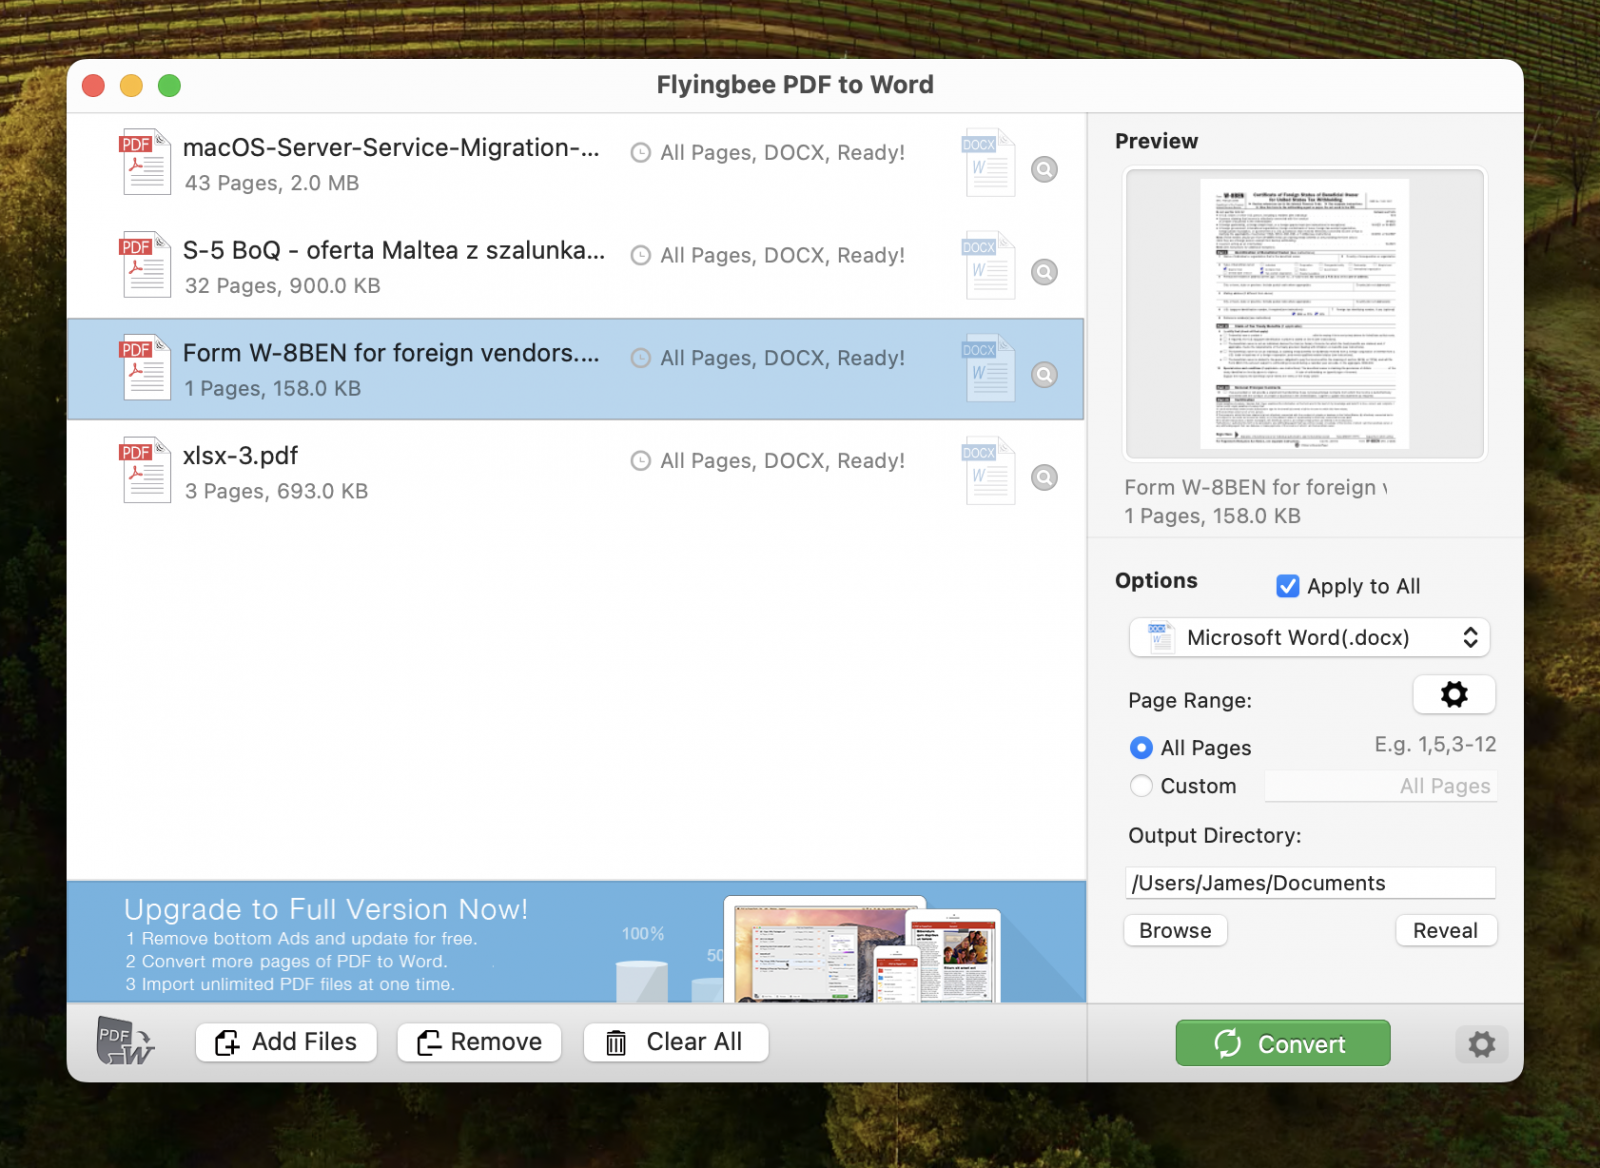Click Add Files button
This screenshot has height=1168, width=1600.
(286, 1042)
